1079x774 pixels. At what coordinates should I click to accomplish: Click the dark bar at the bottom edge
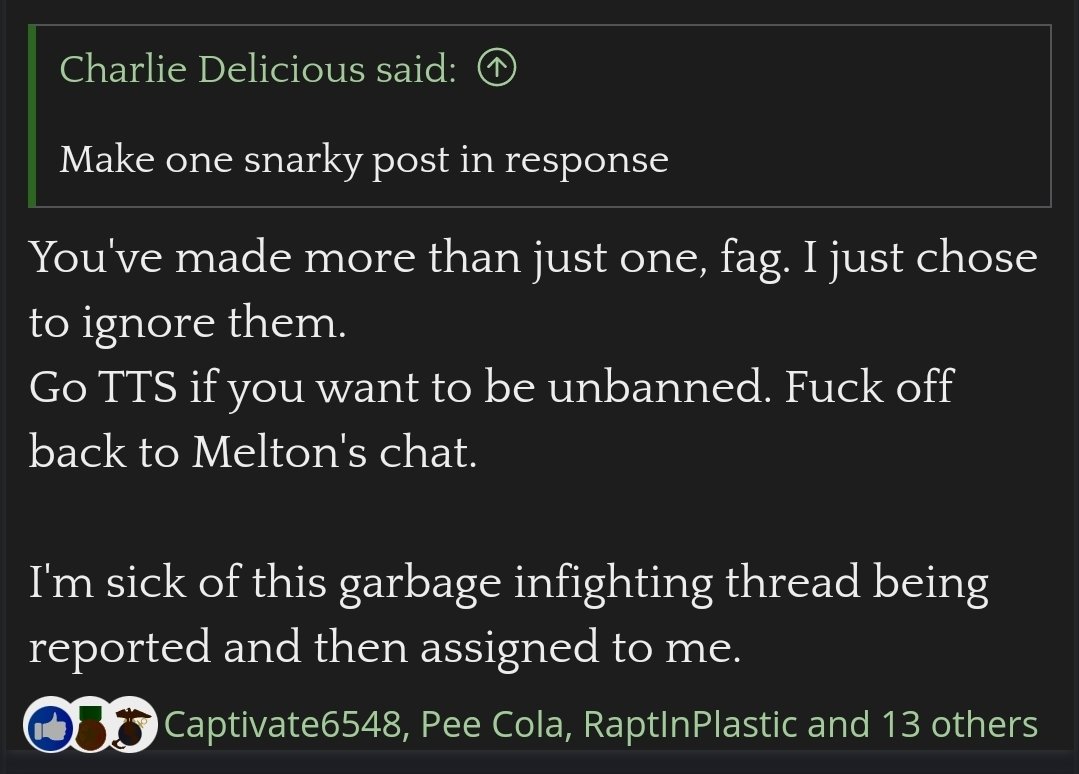click(x=540, y=762)
